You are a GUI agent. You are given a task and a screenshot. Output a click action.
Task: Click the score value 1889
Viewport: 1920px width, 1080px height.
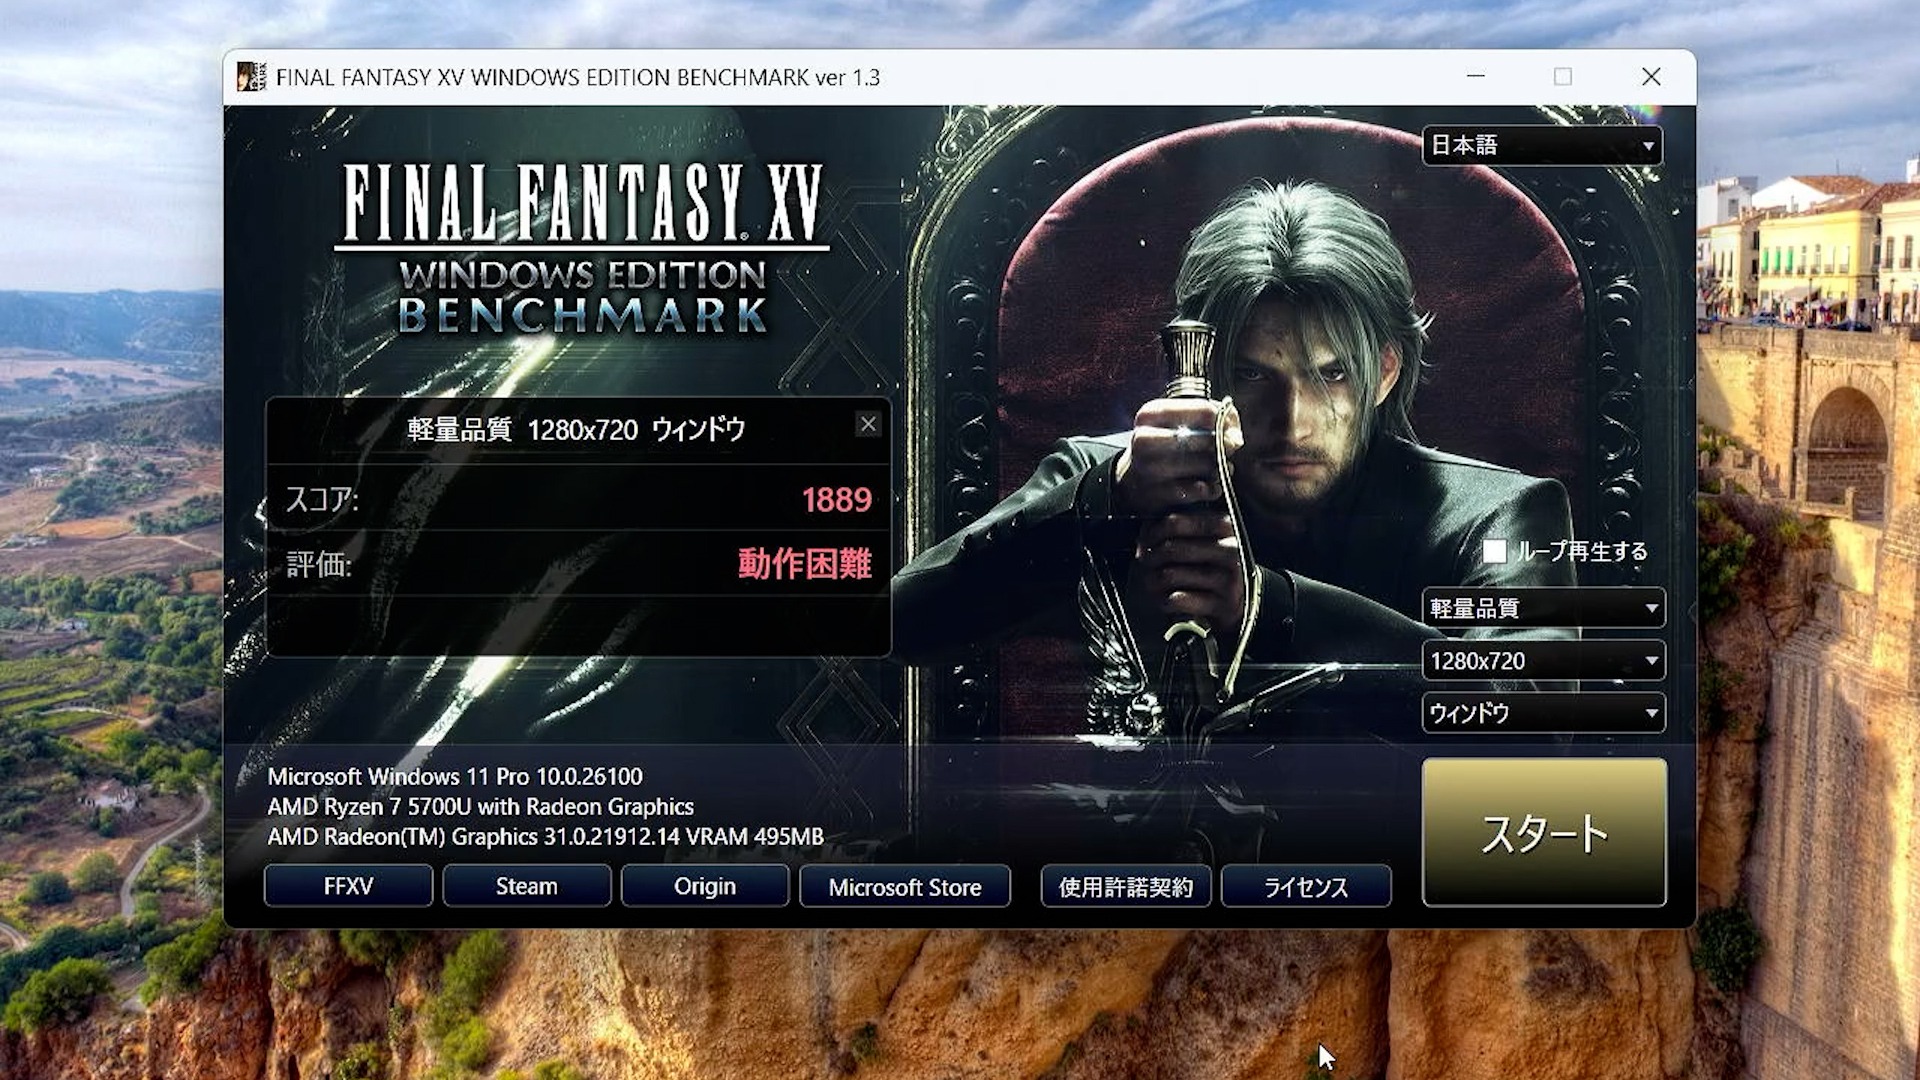point(836,499)
